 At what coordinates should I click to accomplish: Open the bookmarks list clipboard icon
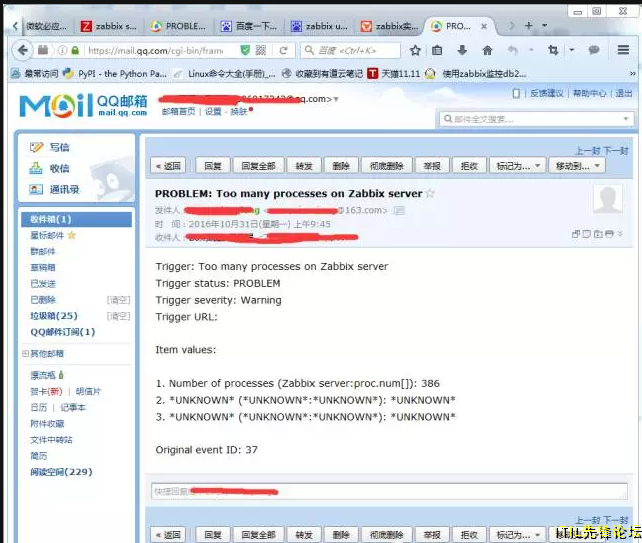(437, 50)
